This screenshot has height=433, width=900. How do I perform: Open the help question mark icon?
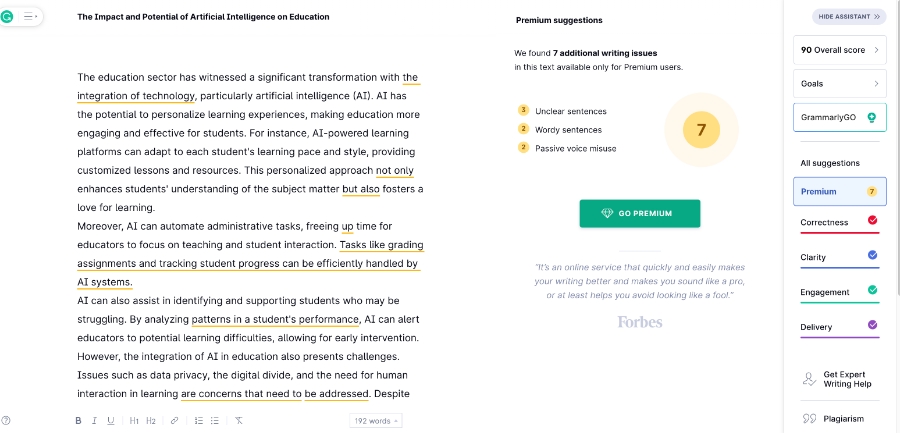click(x=7, y=421)
